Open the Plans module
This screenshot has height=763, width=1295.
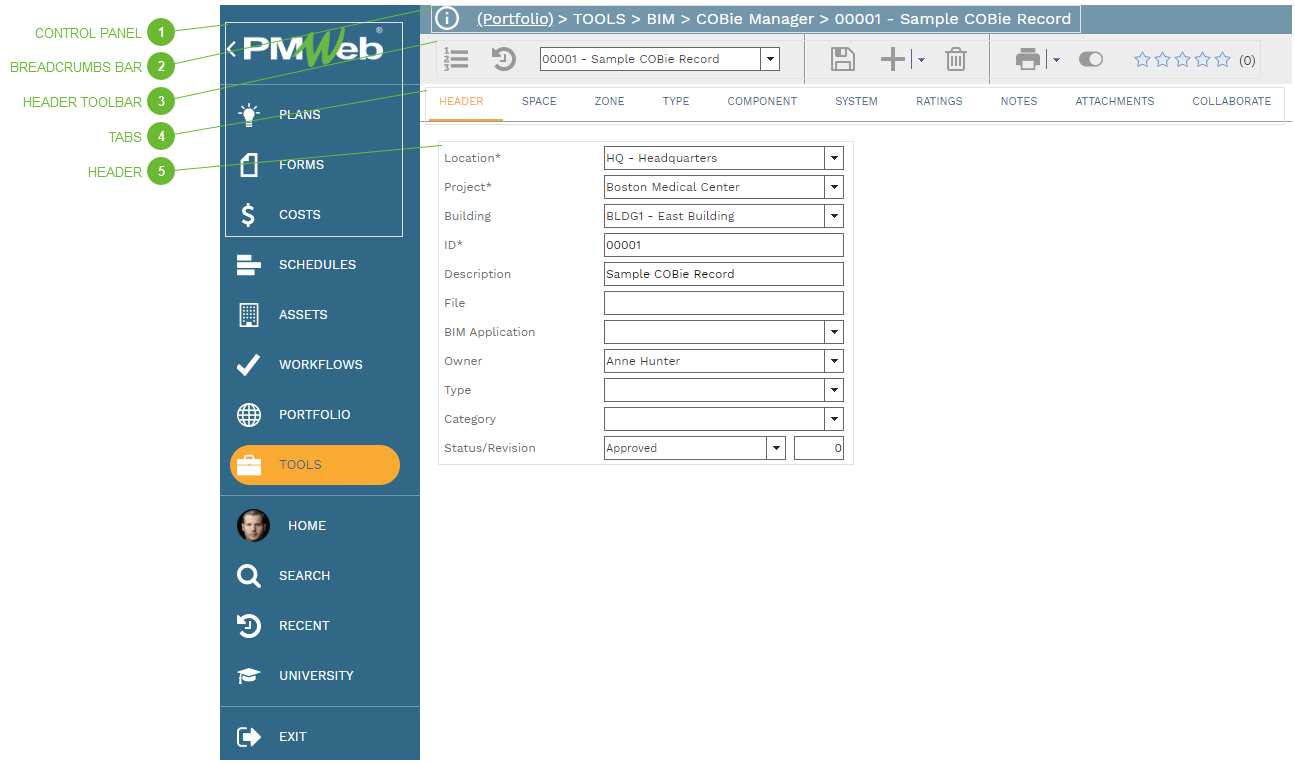(x=300, y=114)
